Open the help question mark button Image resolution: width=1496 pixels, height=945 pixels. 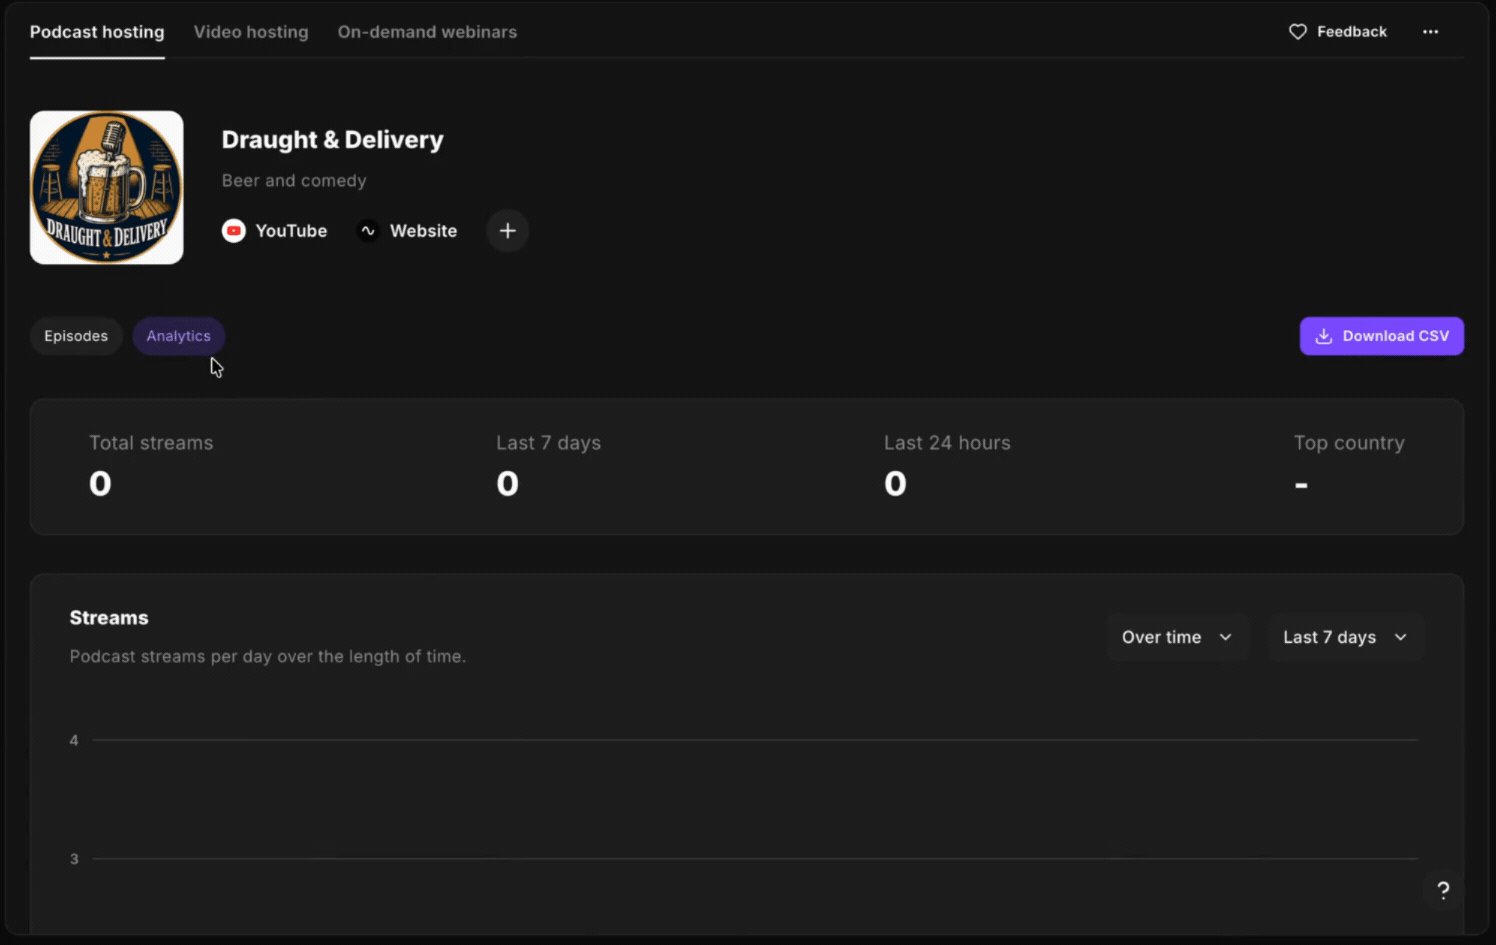[x=1443, y=890]
